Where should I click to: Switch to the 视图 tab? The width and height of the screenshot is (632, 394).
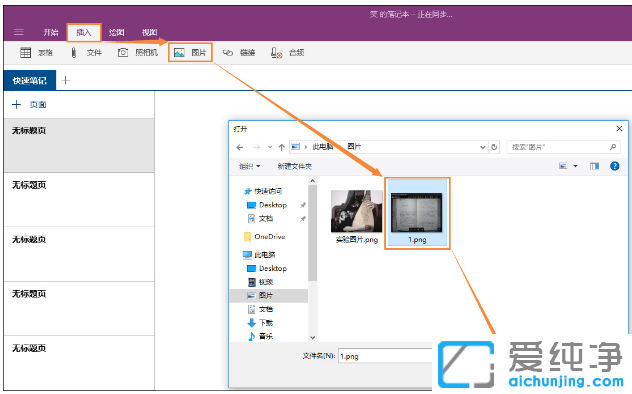pos(150,32)
